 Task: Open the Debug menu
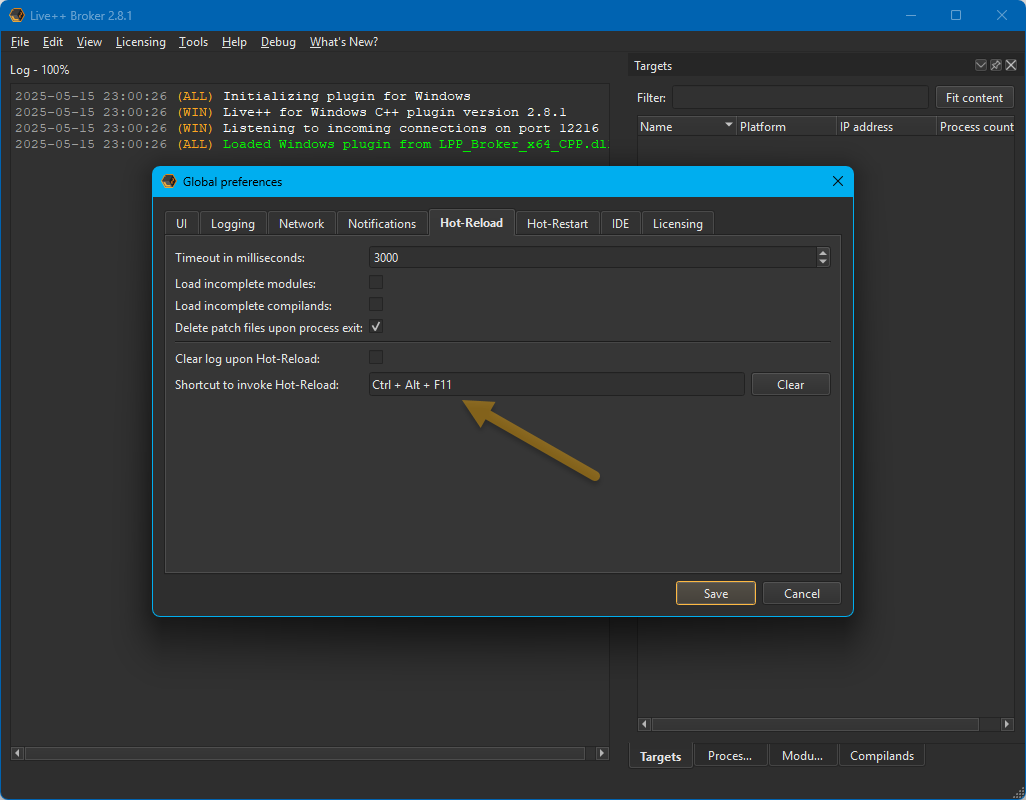click(x=278, y=42)
